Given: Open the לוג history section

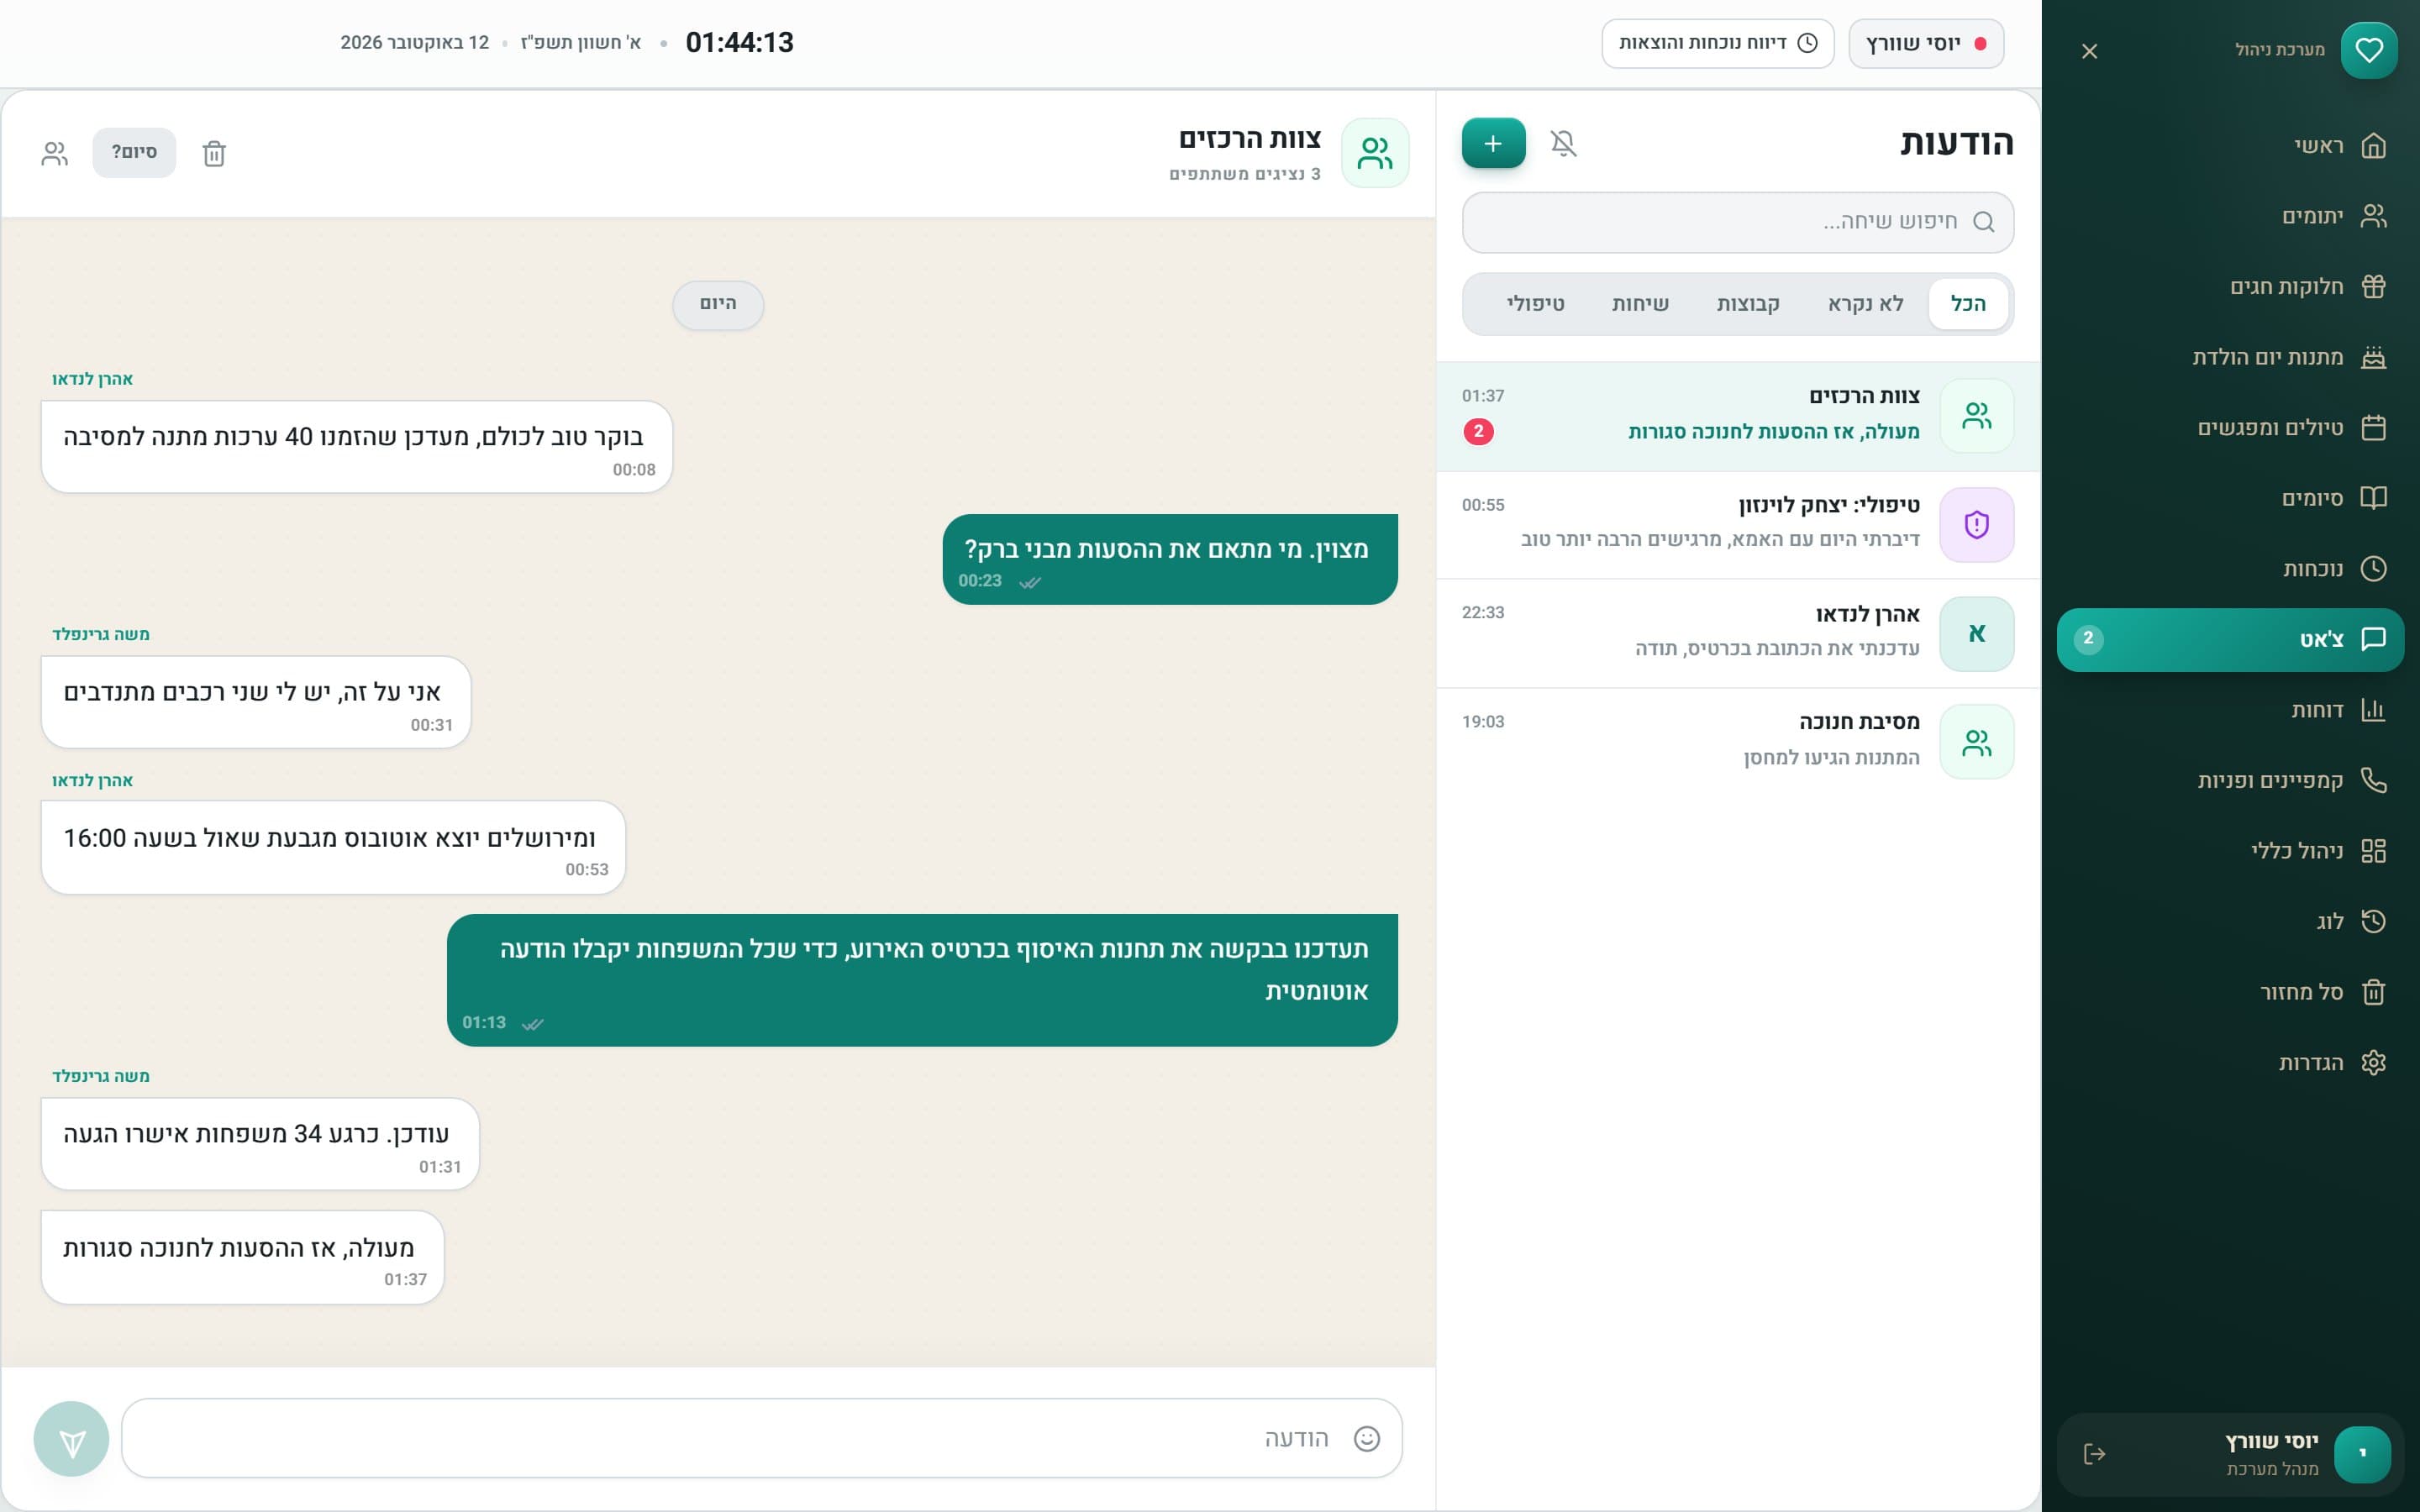Looking at the screenshot, I should pos(2230,921).
